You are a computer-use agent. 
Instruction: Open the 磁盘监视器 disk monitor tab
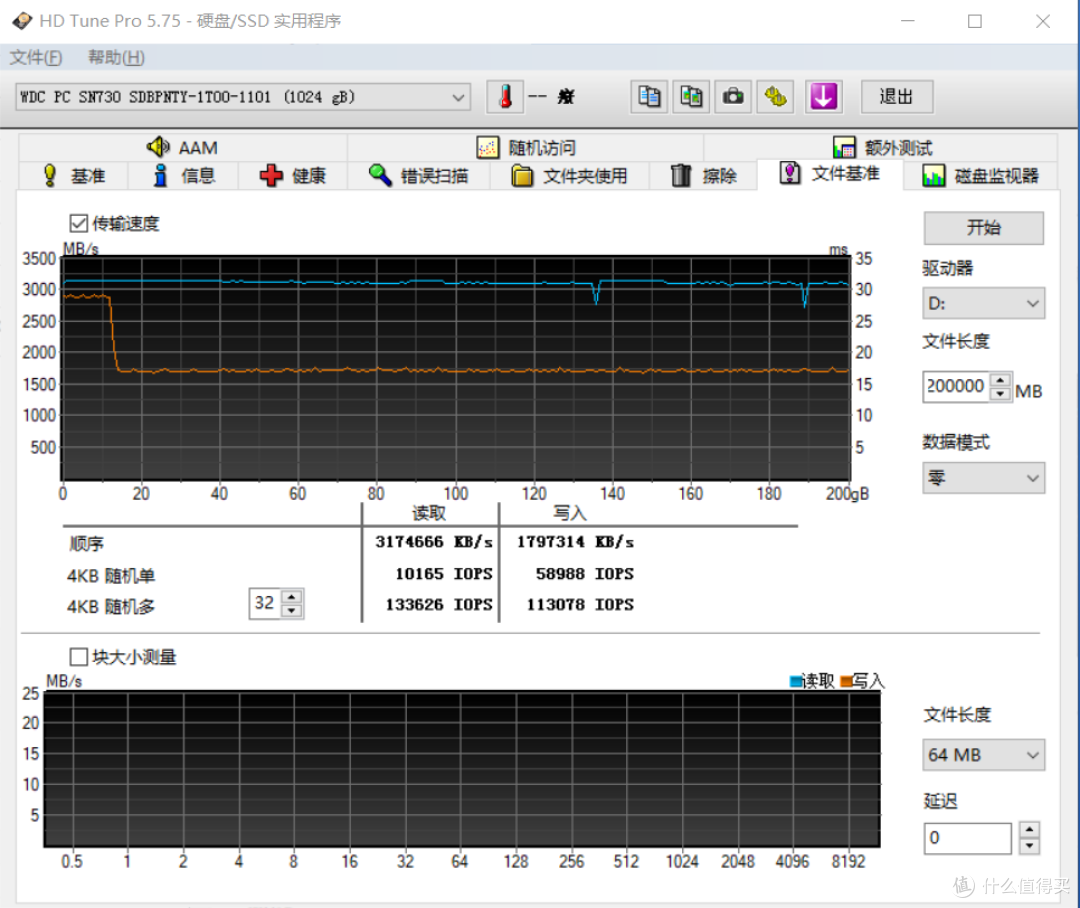point(980,176)
